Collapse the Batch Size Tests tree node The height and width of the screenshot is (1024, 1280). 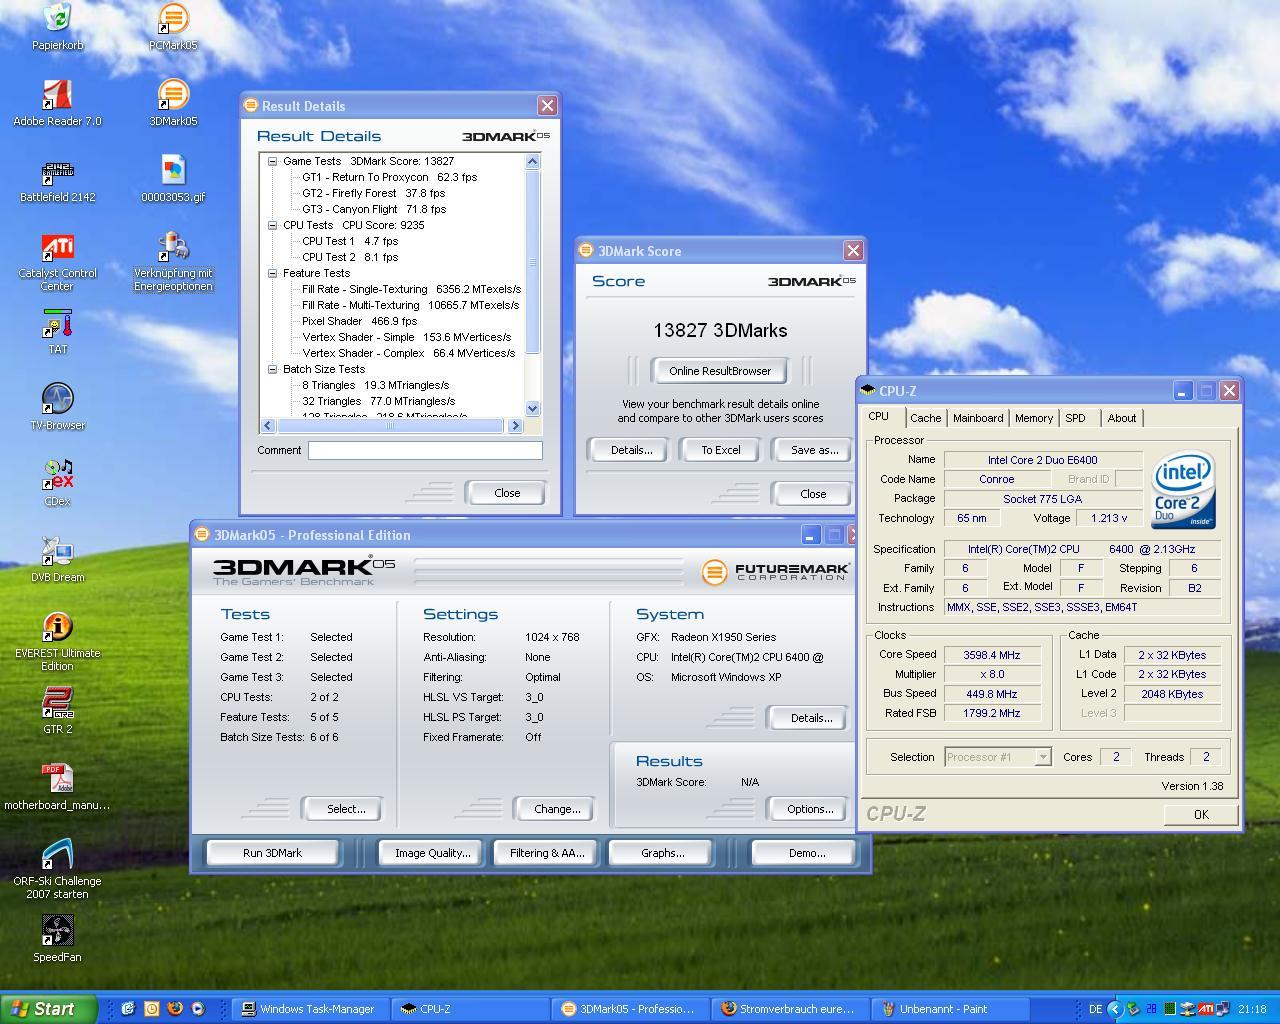point(272,369)
